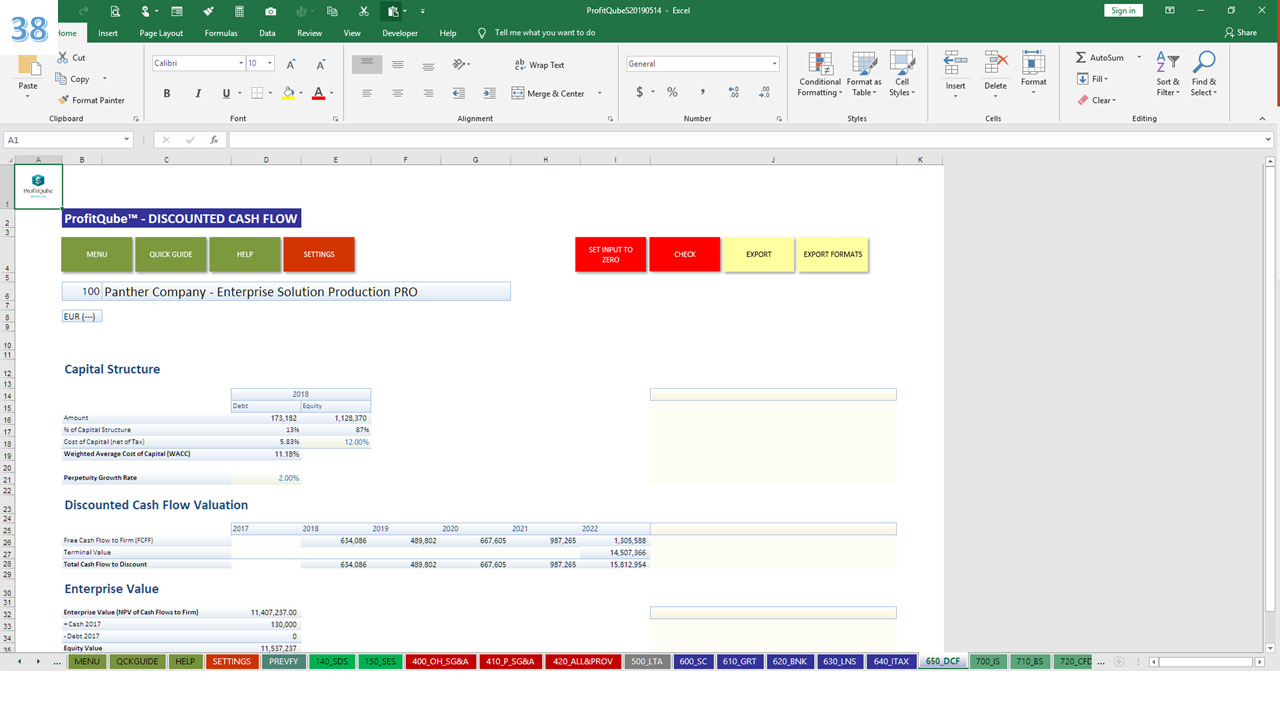Screen dimensions: 1280x720
Task: Toggle Middle Align in Alignment group
Action: pos(398,64)
